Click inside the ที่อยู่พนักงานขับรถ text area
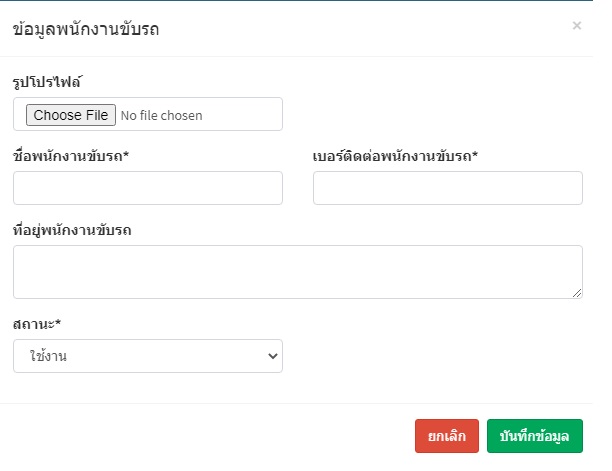The image size is (612, 471). [298, 272]
